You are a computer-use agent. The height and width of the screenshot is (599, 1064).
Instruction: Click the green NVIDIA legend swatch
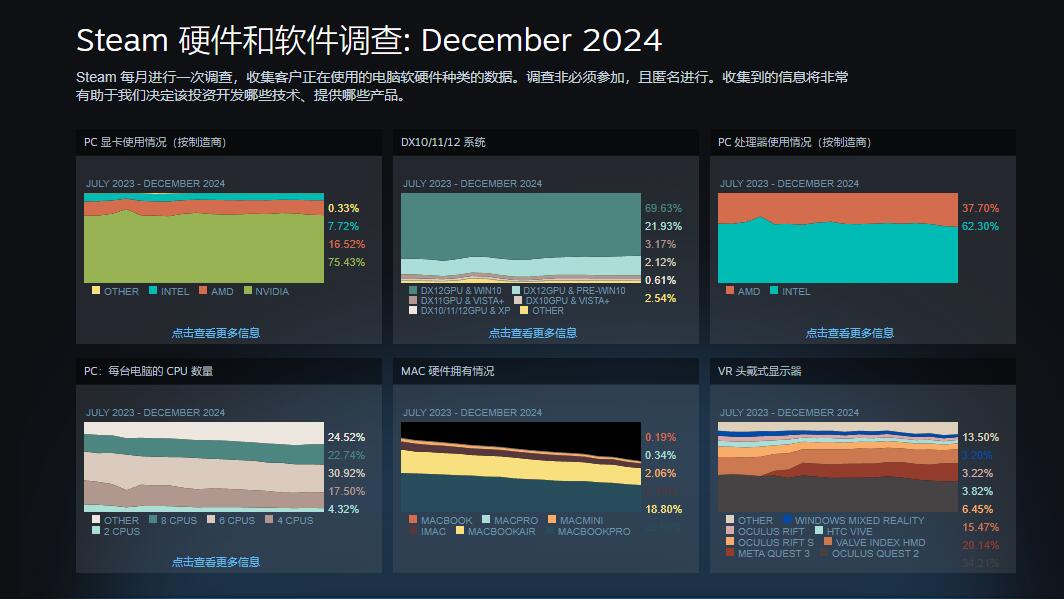click(x=248, y=291)
